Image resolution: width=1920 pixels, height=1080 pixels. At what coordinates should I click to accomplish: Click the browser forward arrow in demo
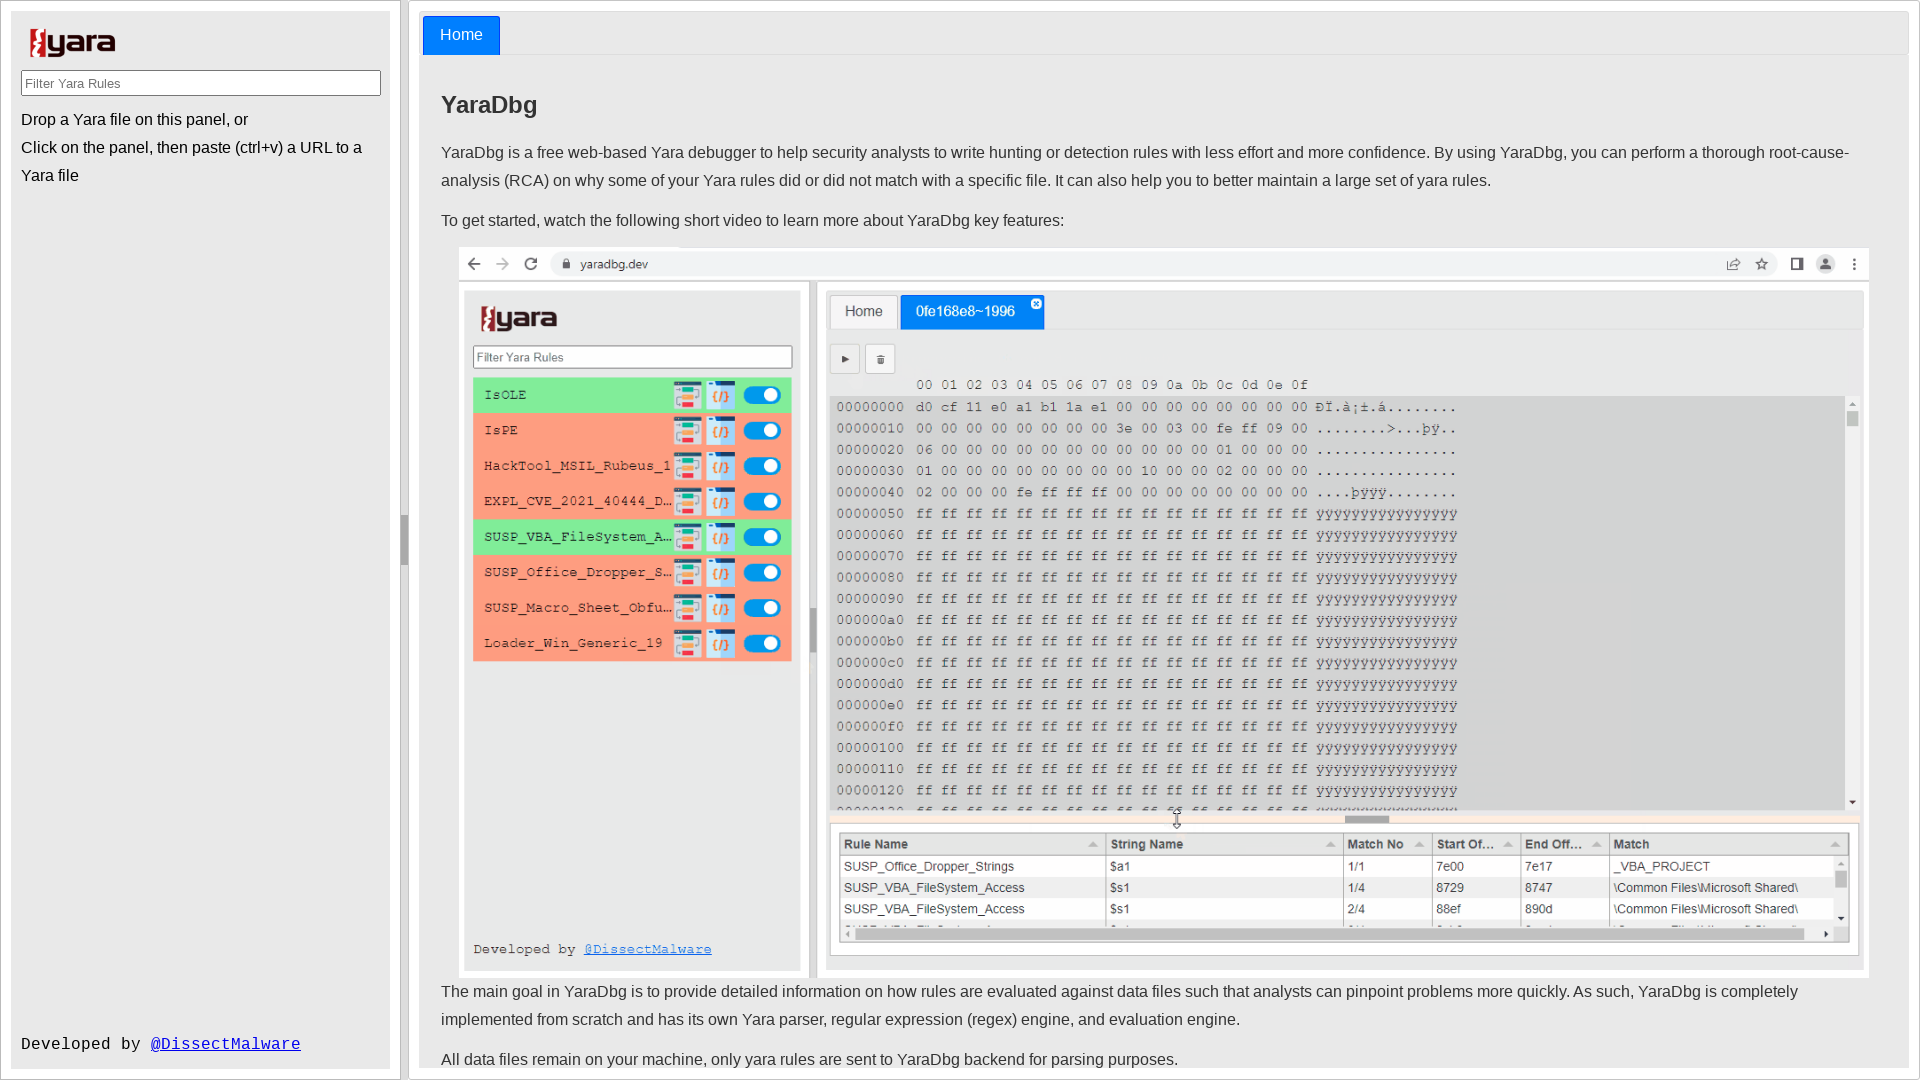502,264
